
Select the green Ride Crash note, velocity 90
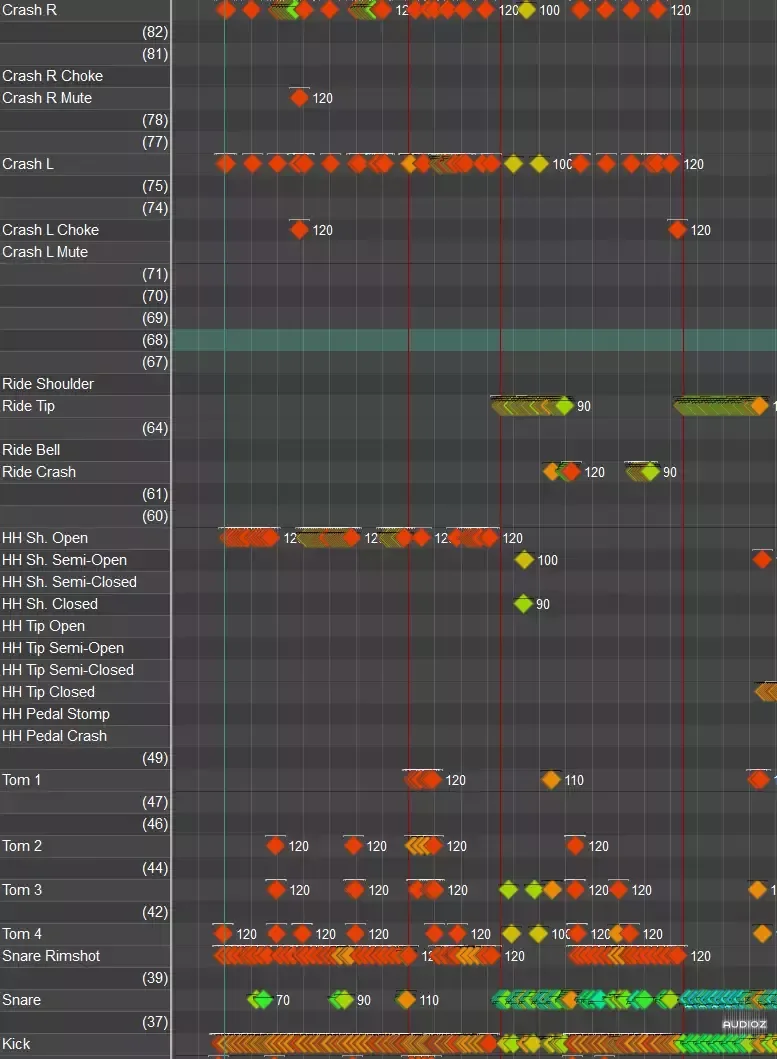tap(649, 472)
